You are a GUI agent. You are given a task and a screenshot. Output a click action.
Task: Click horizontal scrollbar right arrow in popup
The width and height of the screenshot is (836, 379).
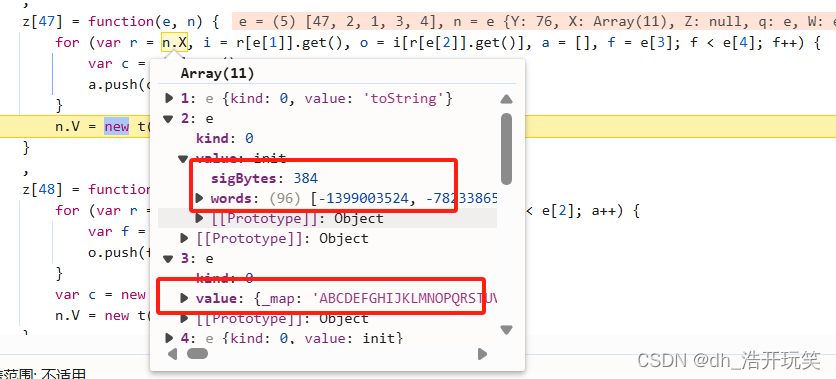[x=482, y=353]
